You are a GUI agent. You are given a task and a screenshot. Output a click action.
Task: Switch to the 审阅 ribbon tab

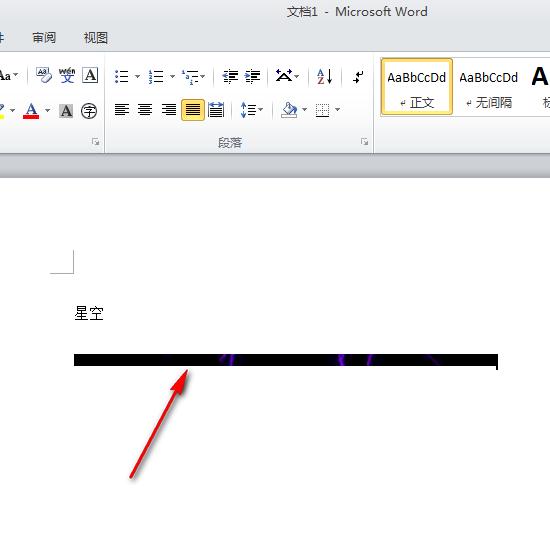coord(44,38)
